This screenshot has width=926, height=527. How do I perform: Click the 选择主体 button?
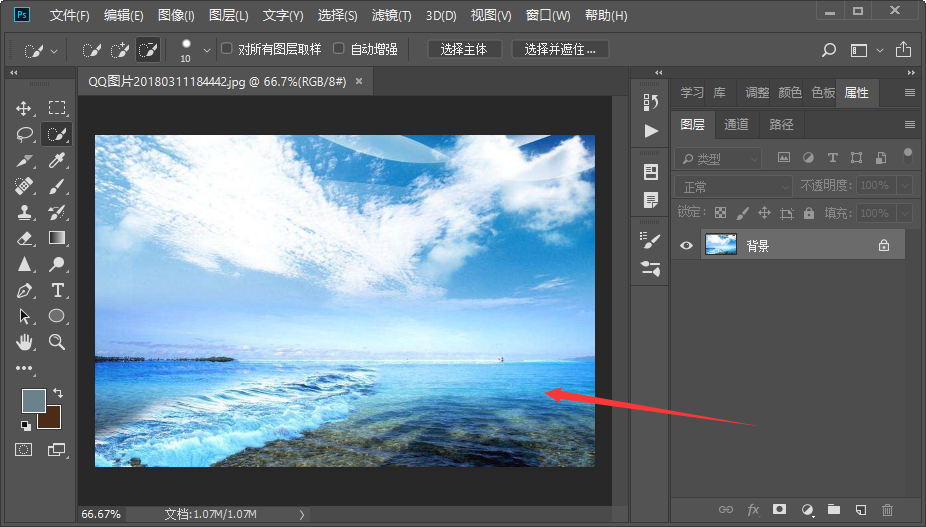(x=464, y=49)
